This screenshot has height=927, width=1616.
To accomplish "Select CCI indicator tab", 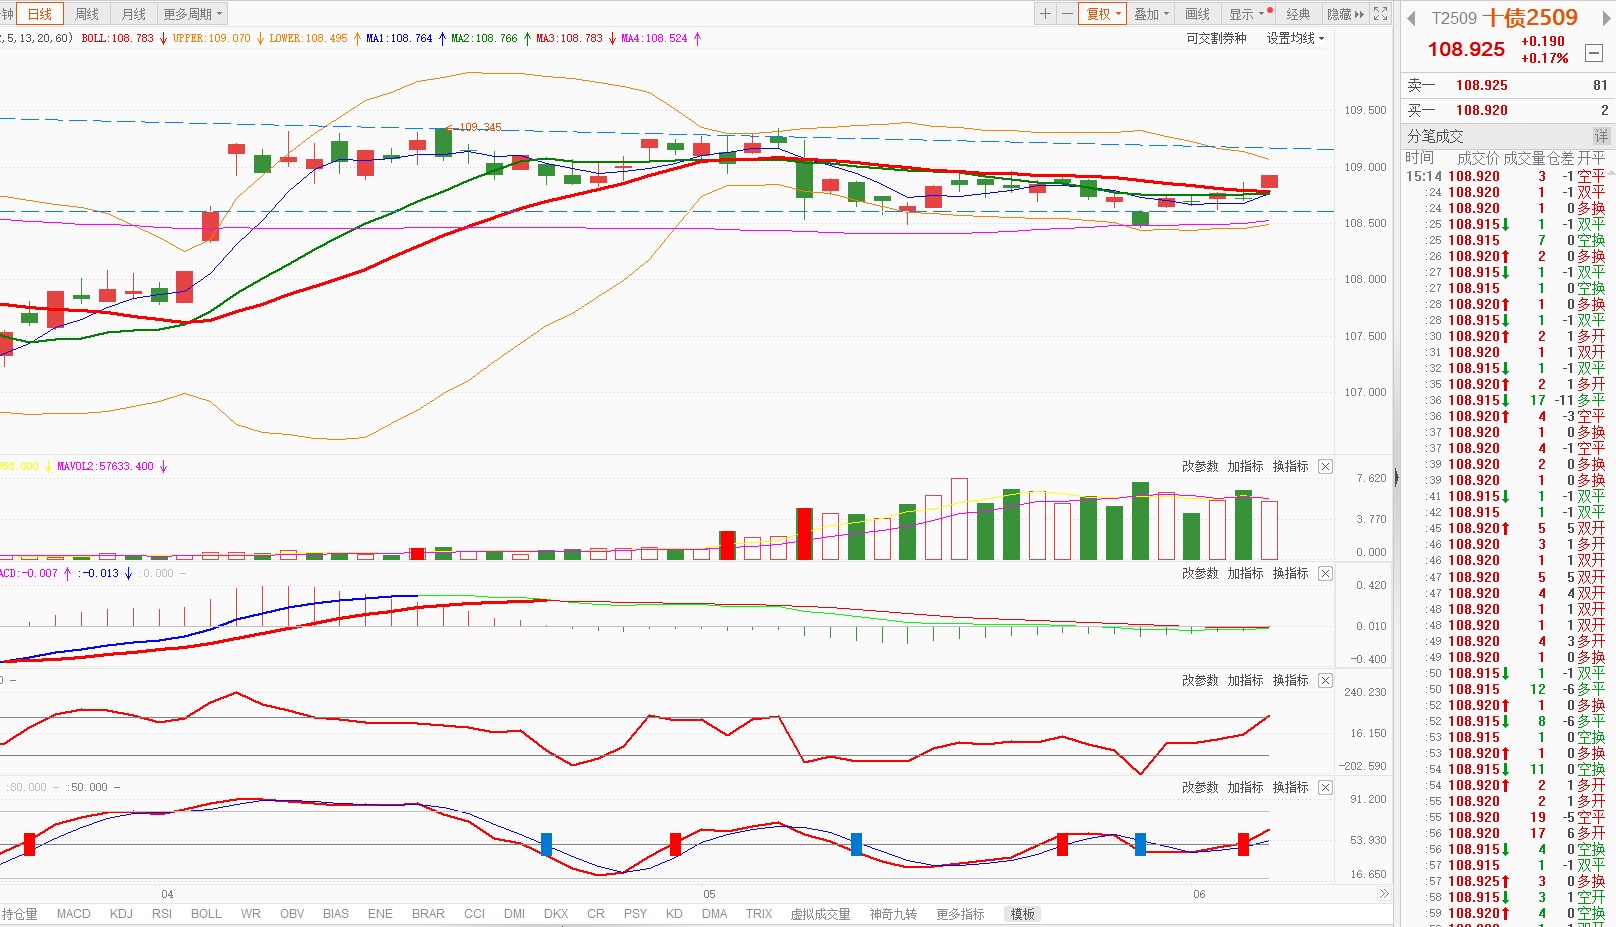I will point(474,914).
